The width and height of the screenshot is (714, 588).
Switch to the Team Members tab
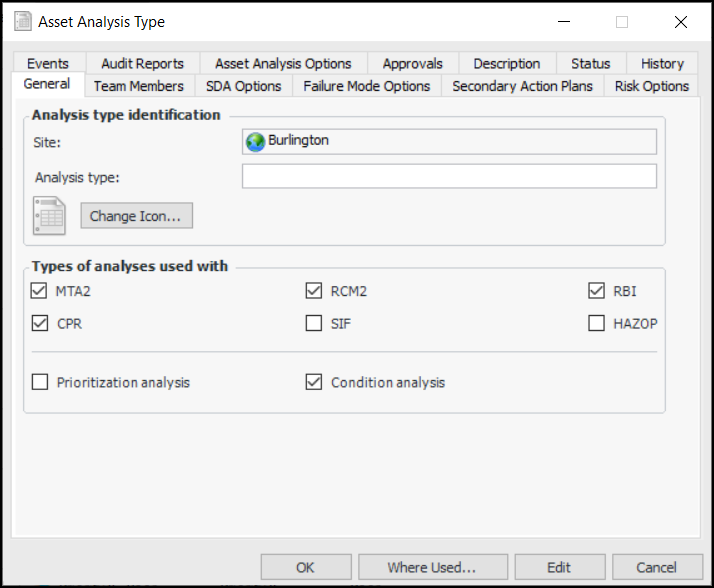pos(139,86)
